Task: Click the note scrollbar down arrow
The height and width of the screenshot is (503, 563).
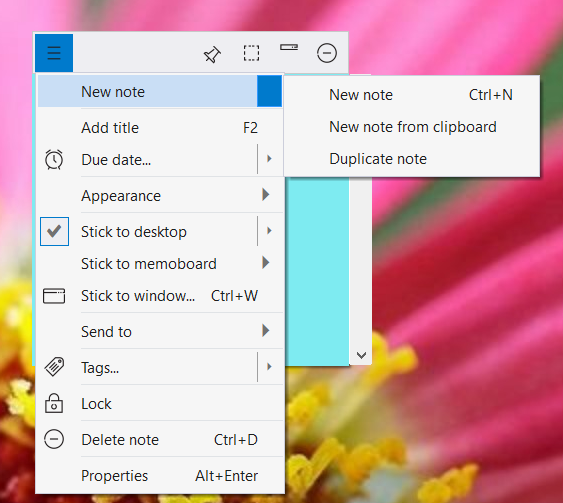Action: [x=361, y=355]
